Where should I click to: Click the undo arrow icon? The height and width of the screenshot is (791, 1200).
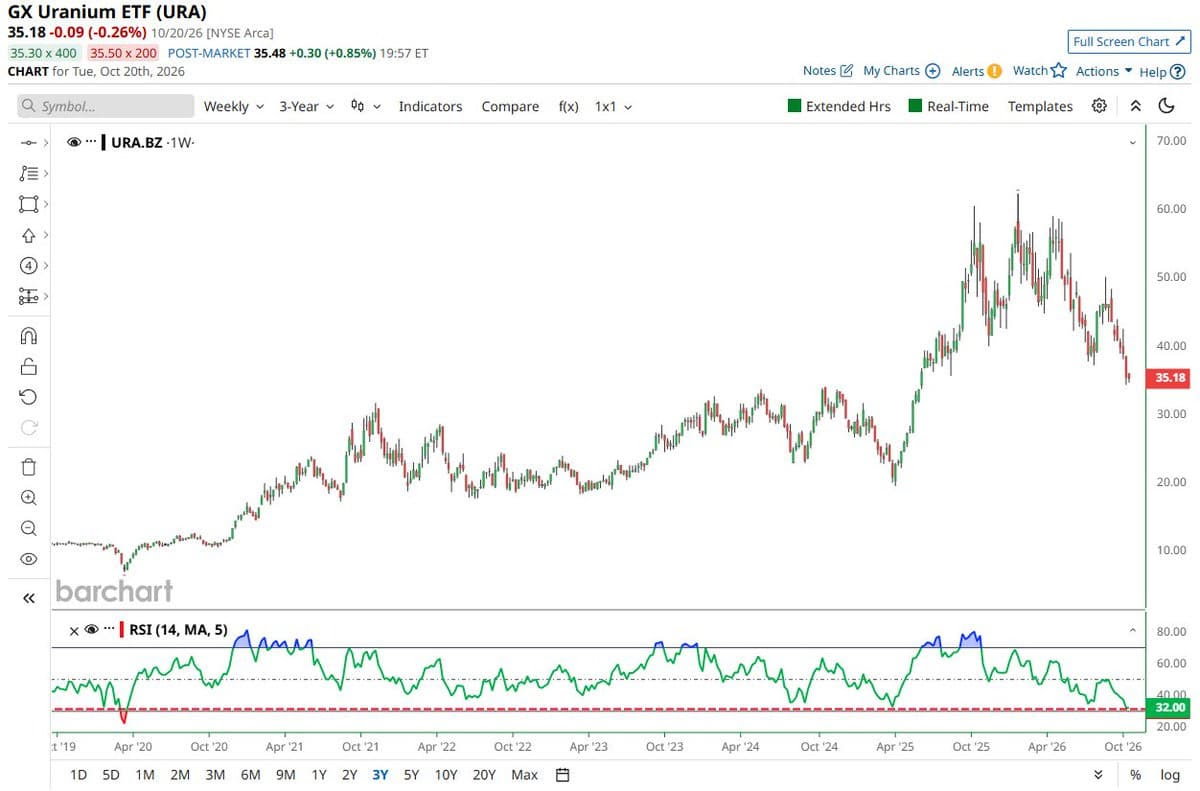tap(28, 397)
